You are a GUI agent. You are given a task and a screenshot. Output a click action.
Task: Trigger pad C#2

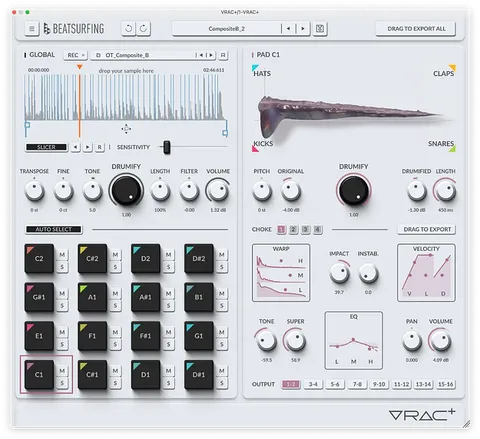[92, 259]
